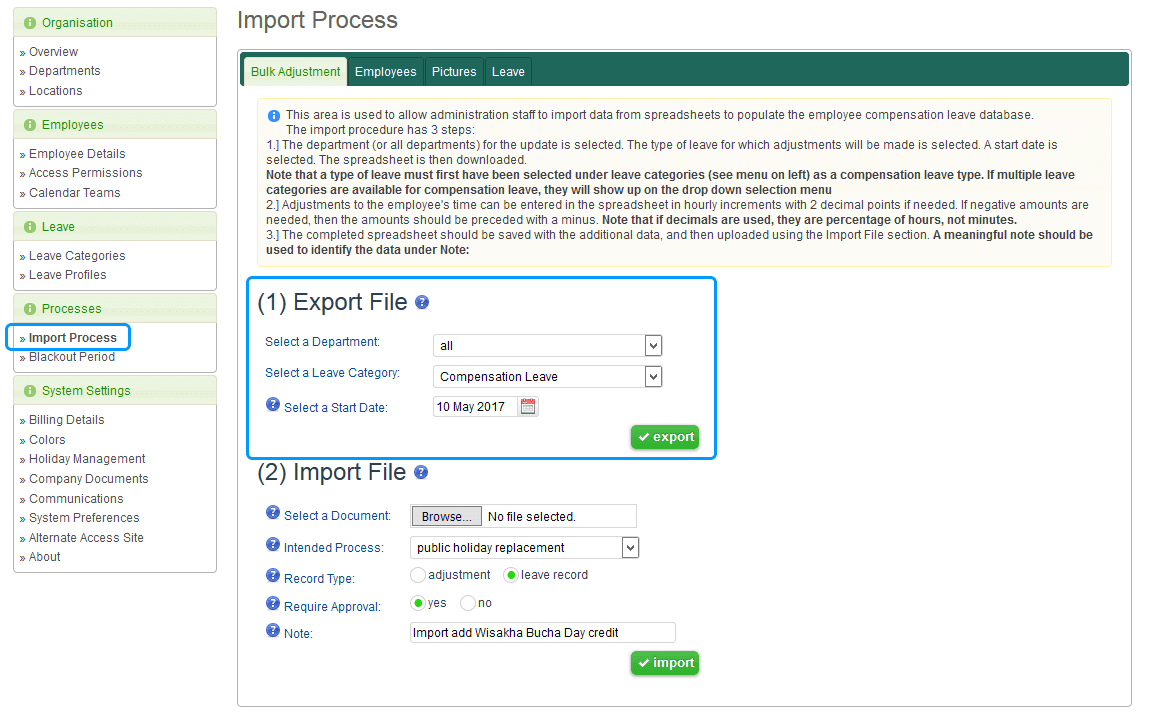Click the help icon next to Note
1153x726 pixels.
(273, 630)
